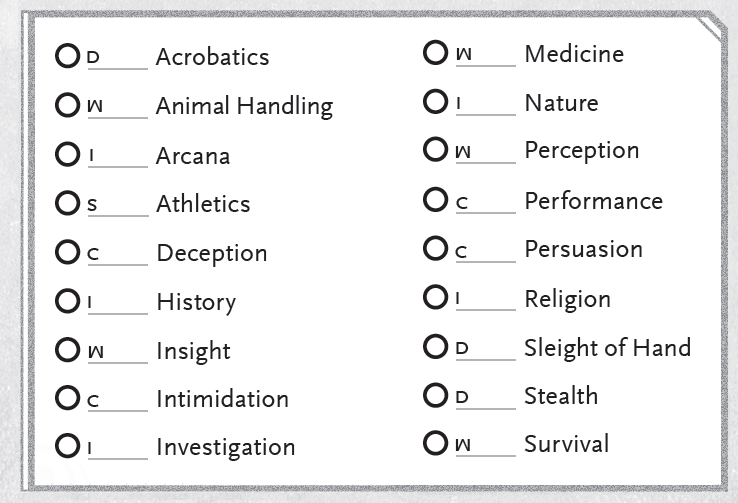
Task: Mark the Insight proficiency circle
Action: pos(68,351)
